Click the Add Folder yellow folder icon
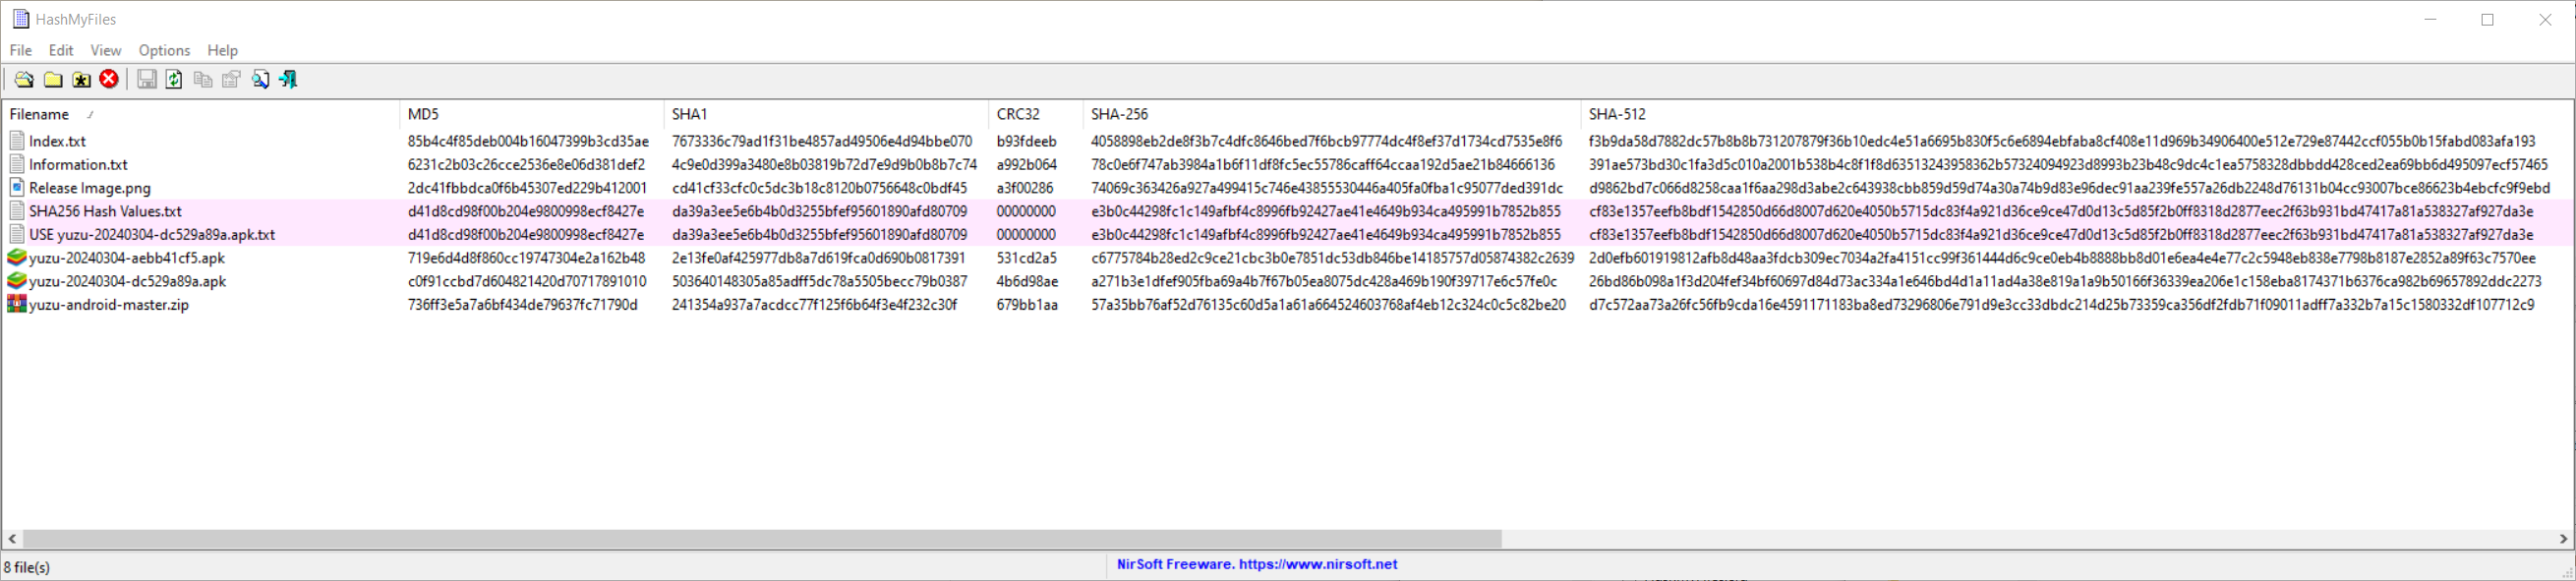This screenshot has height=581, width=2576. (53, 79)
